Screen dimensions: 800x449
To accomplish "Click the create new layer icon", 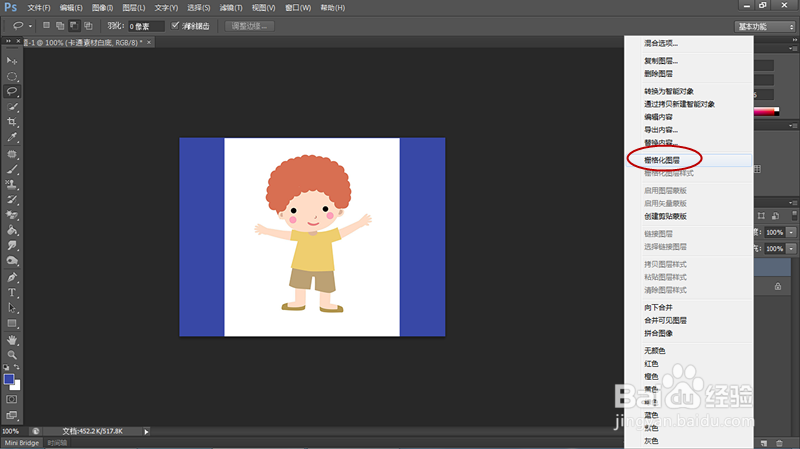I will pos(764,443).
